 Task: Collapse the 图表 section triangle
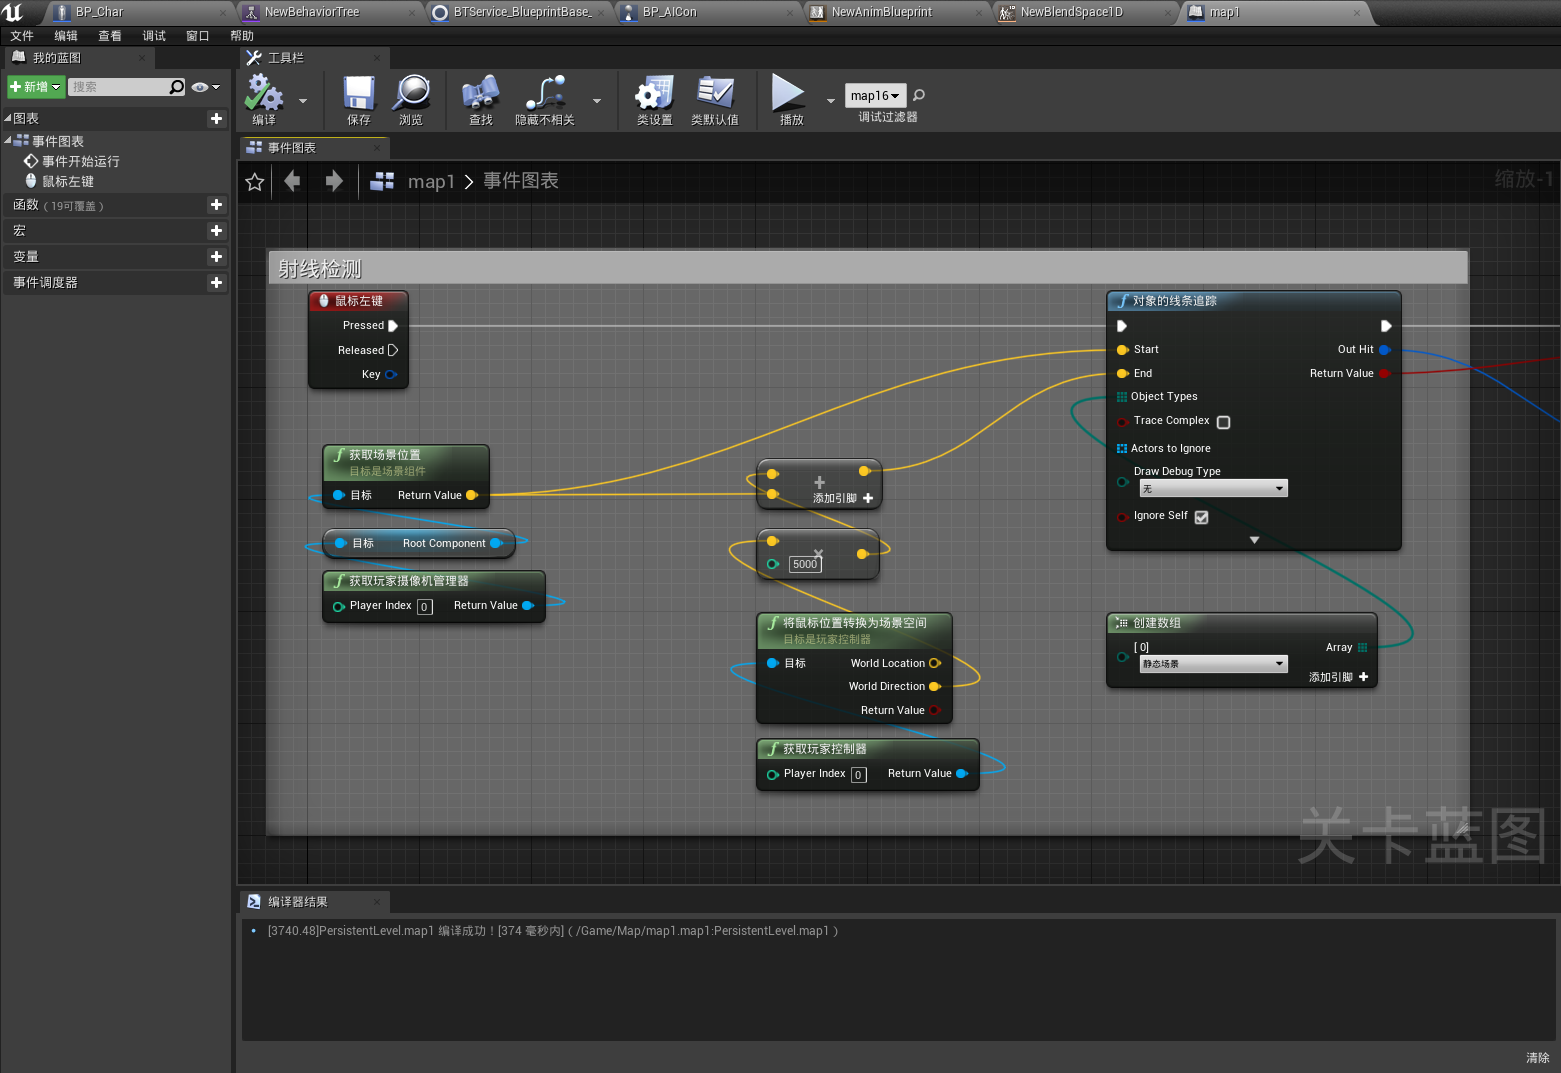[8, 118]
